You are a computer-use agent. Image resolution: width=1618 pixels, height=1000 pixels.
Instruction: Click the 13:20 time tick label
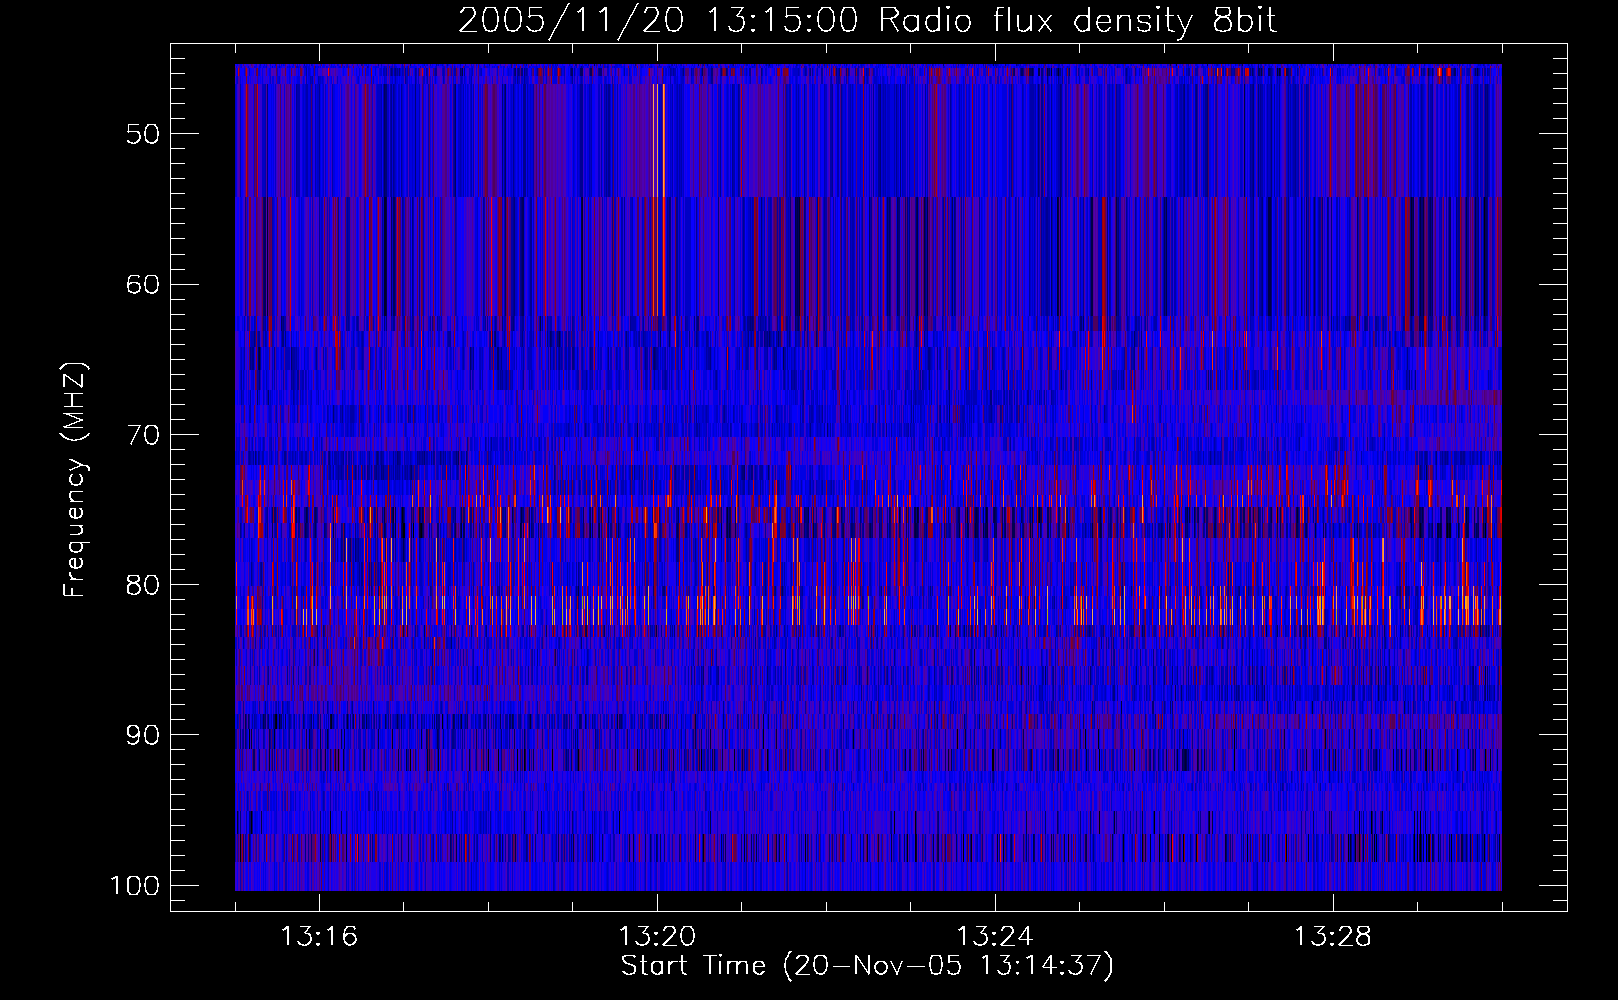[657, 937]
